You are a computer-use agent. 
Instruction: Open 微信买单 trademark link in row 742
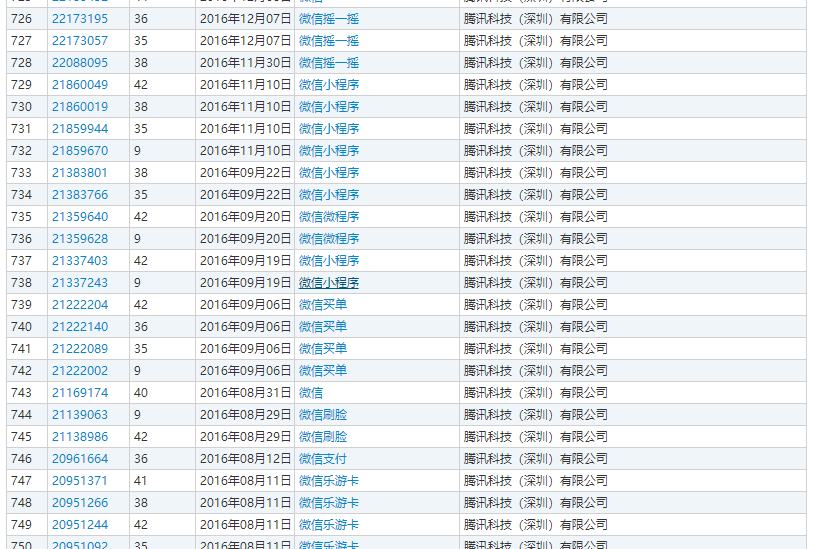(x=323, y=371)
